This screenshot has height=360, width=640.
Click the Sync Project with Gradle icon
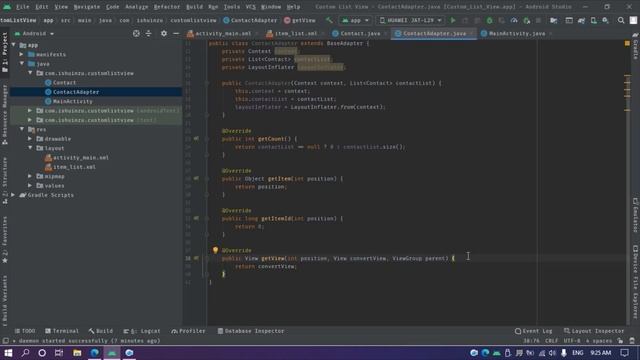coord(581,20)
